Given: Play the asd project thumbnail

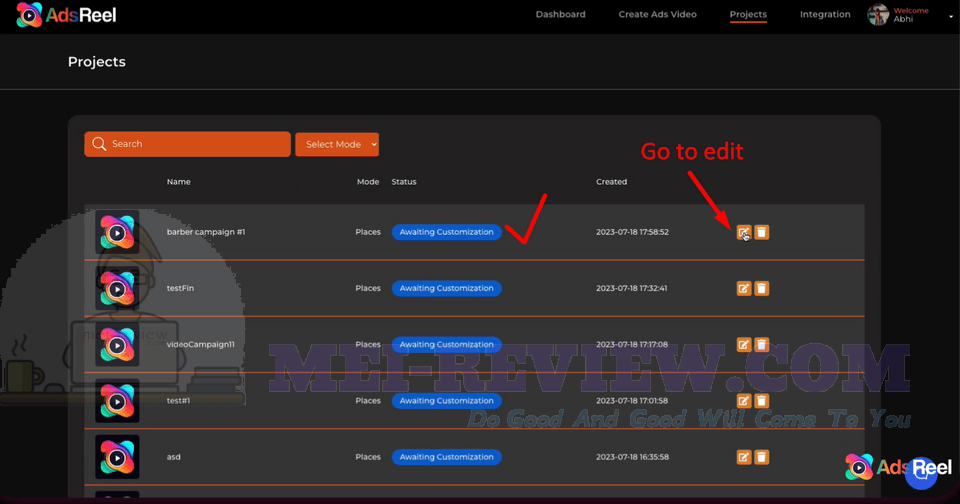Looking at the screenshot, I should [x=117, y=457].
